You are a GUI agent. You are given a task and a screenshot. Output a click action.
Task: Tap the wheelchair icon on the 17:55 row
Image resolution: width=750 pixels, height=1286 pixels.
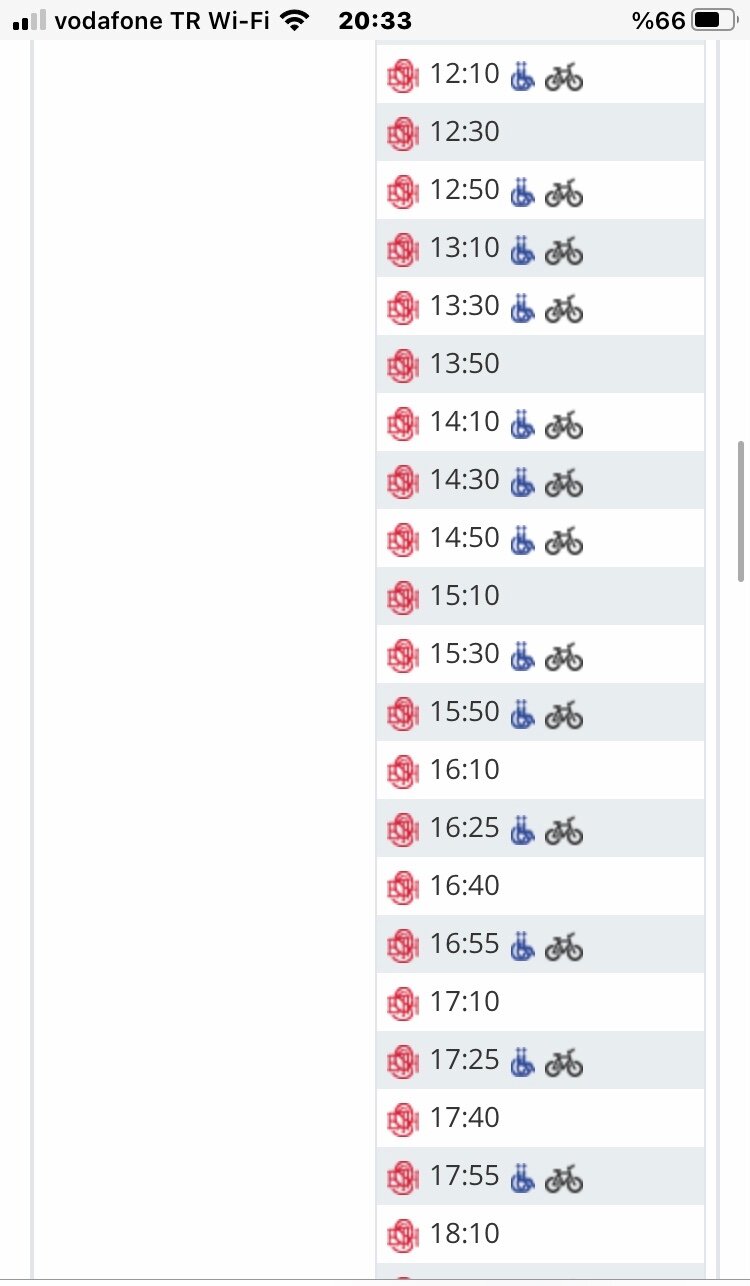coord(522,1177)
